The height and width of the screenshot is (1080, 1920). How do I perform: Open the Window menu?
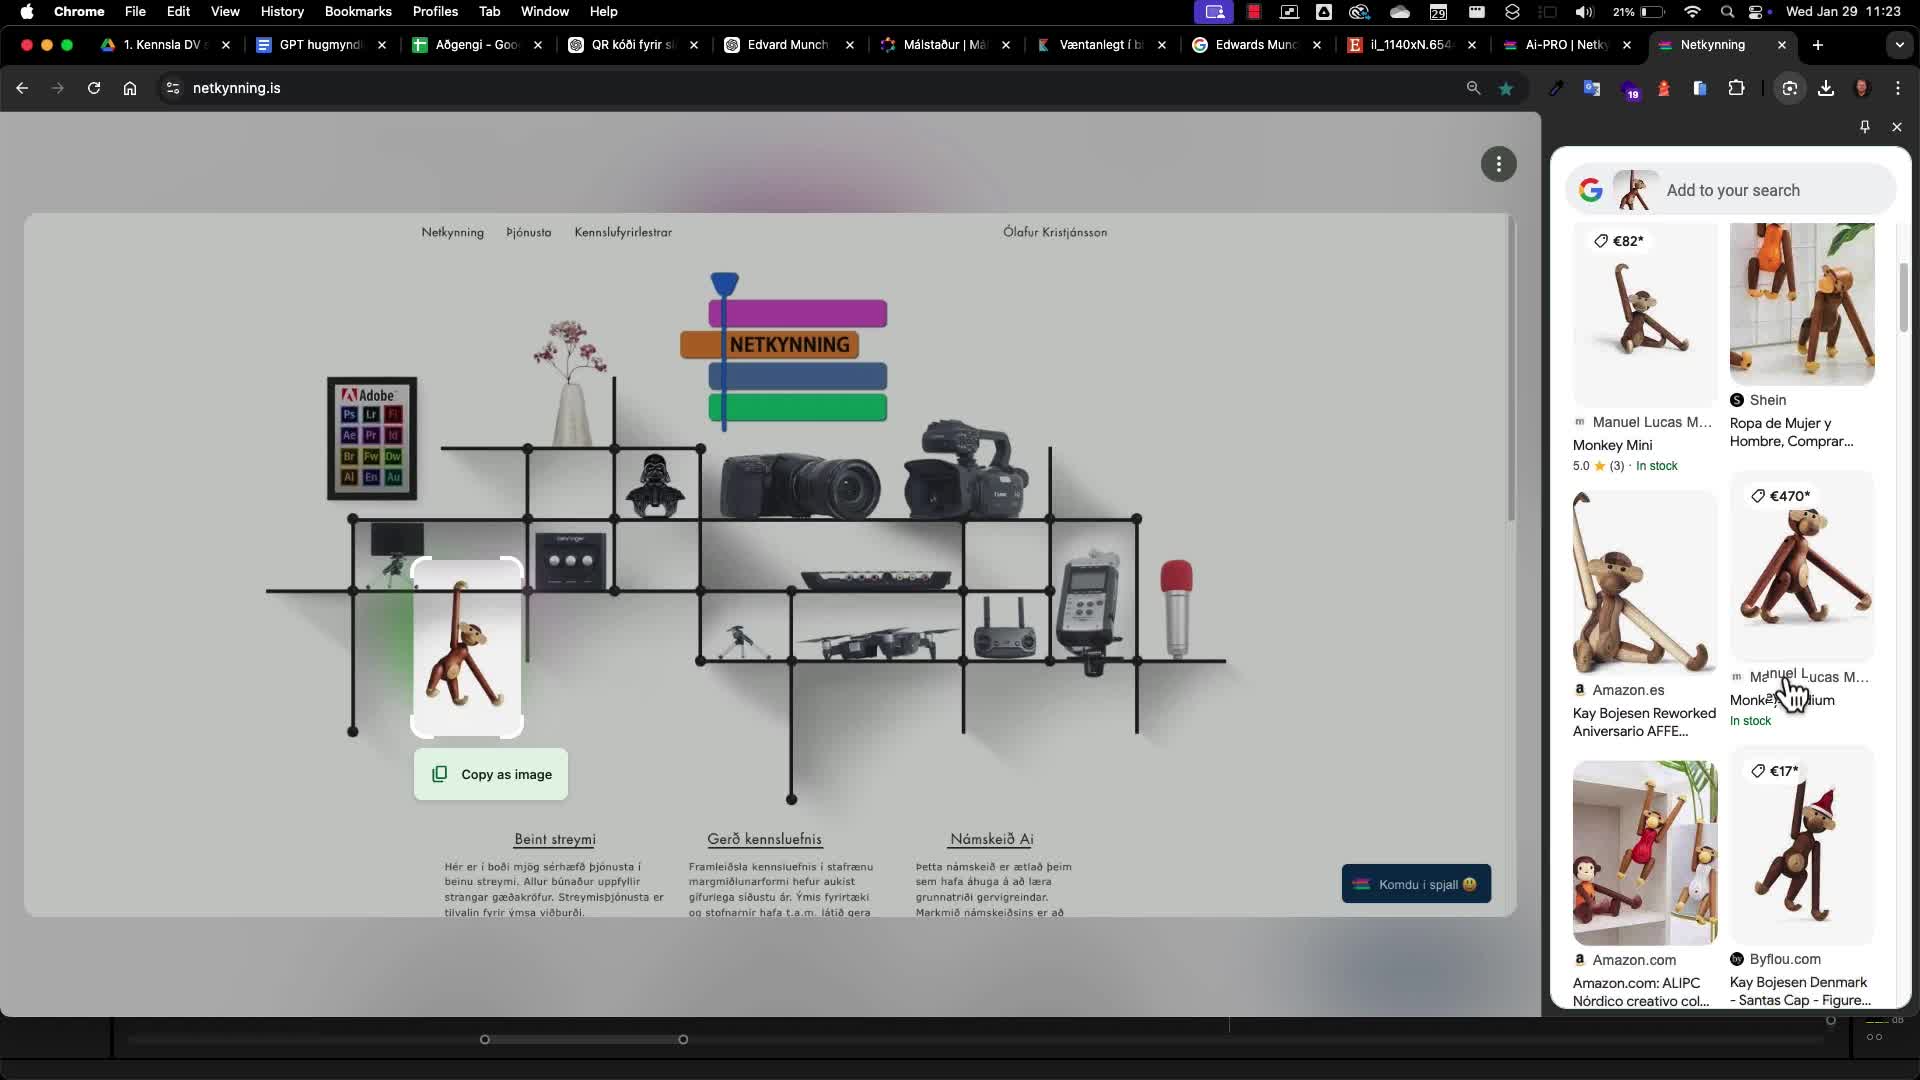[545, 12]
